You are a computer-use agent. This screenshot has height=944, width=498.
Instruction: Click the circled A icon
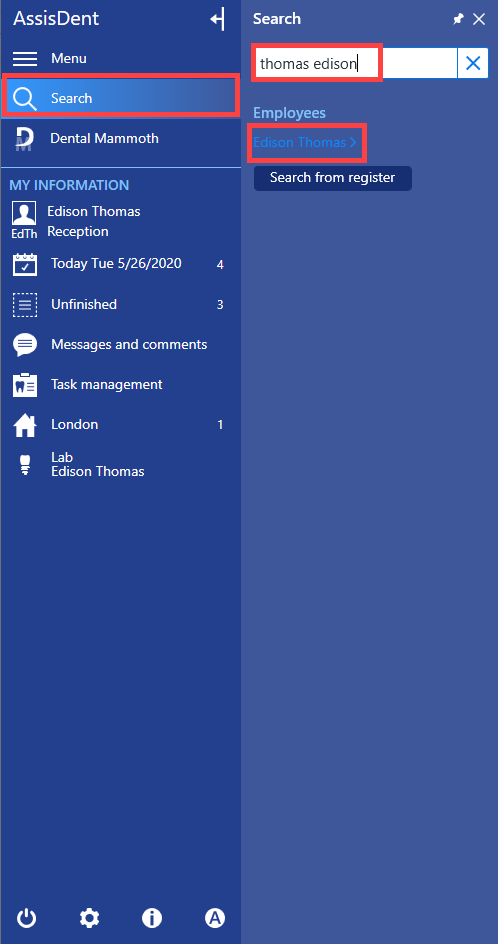(x=214, y=918)
